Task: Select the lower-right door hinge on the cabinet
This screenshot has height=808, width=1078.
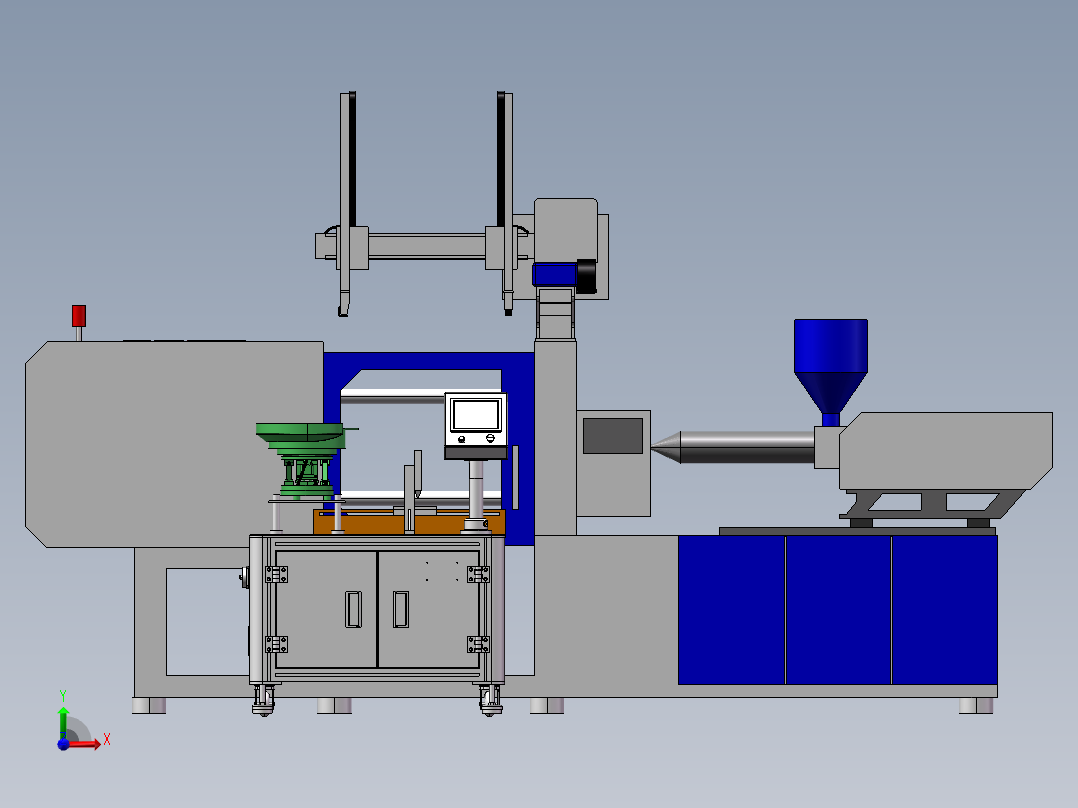Action: (x=478, y=644)
